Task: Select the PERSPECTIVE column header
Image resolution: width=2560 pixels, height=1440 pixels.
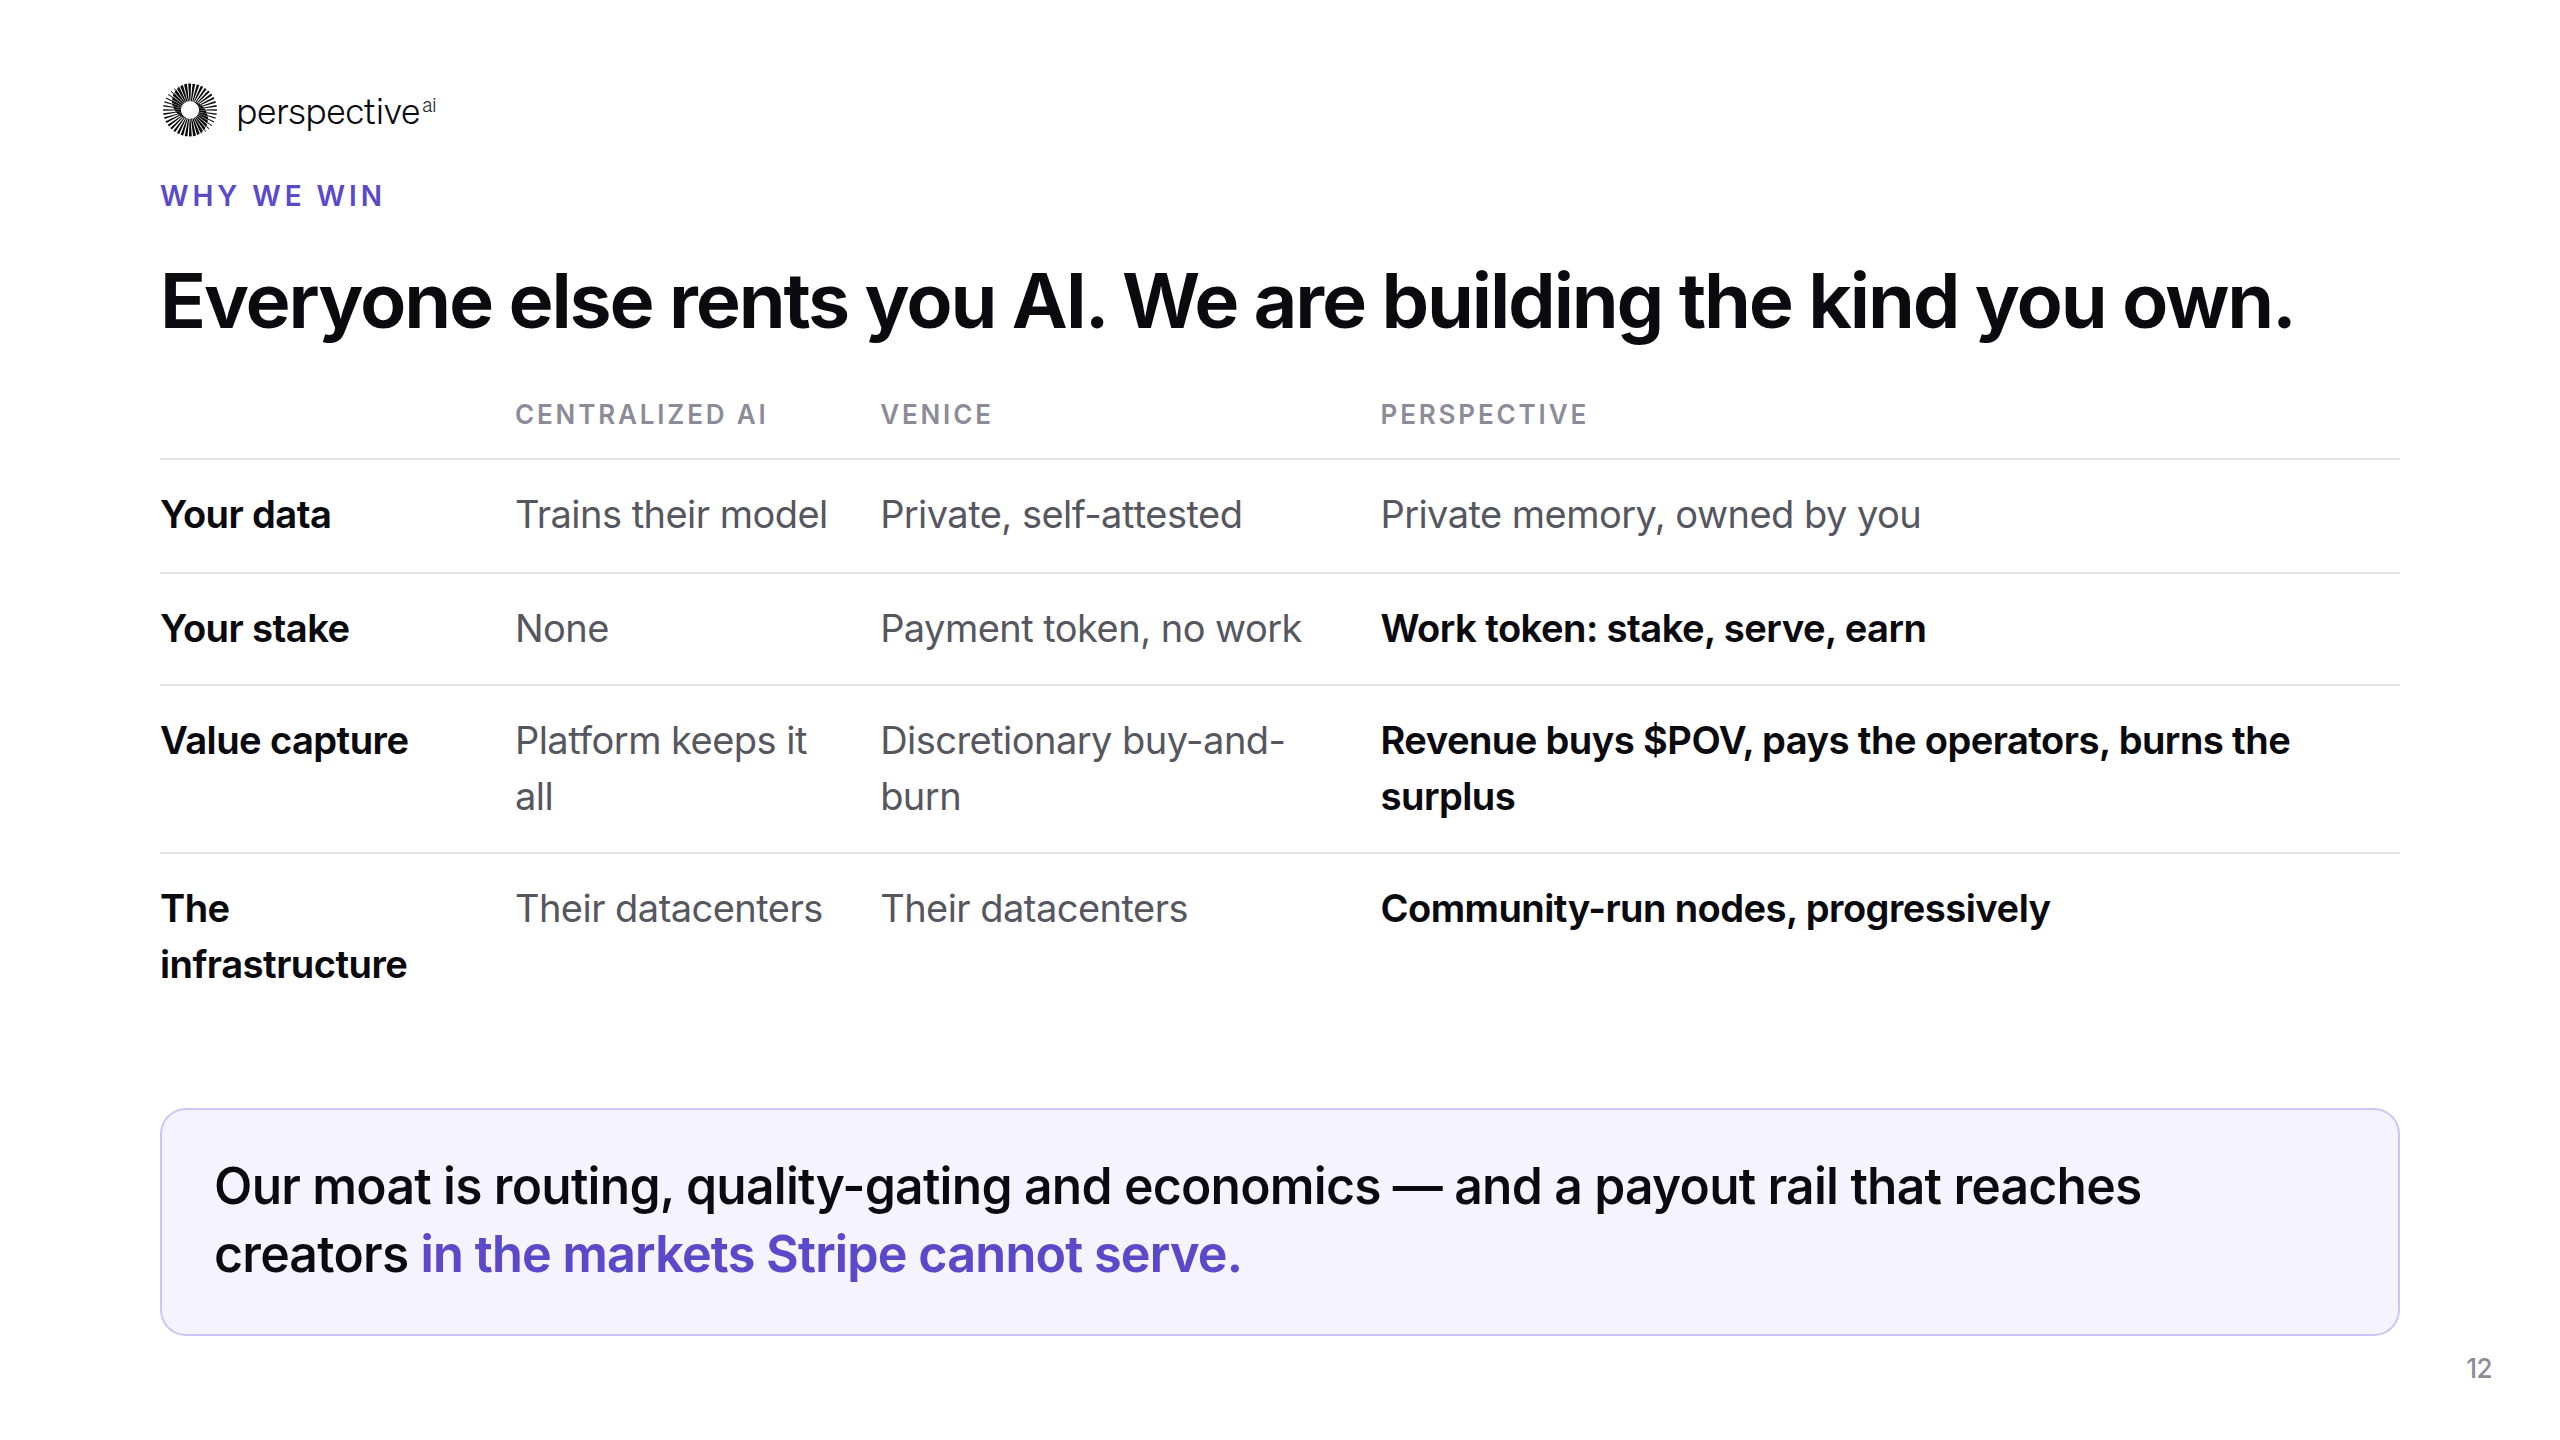Action: click(1484, 415)
